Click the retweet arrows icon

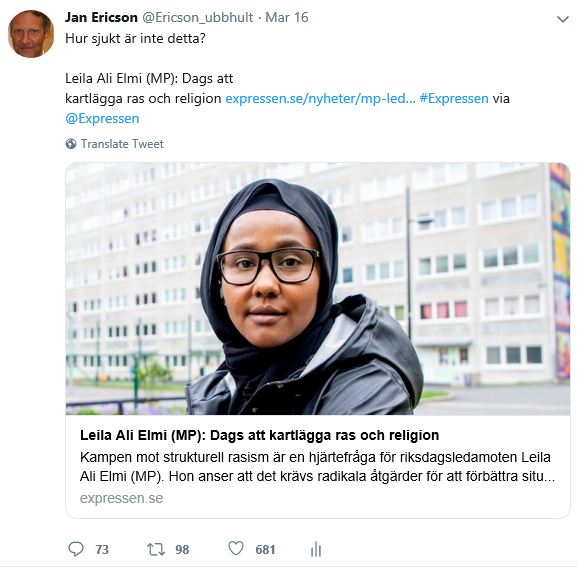pos(156,549)
